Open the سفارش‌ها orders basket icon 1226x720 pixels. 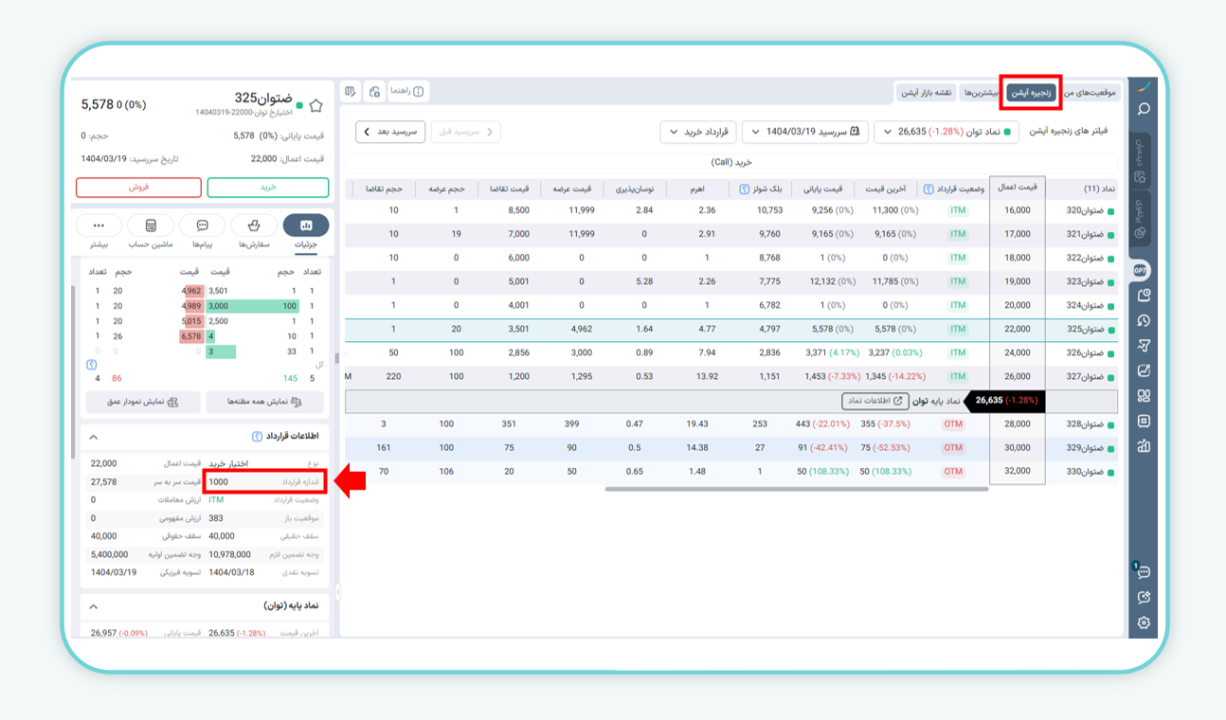click(254, 226)
